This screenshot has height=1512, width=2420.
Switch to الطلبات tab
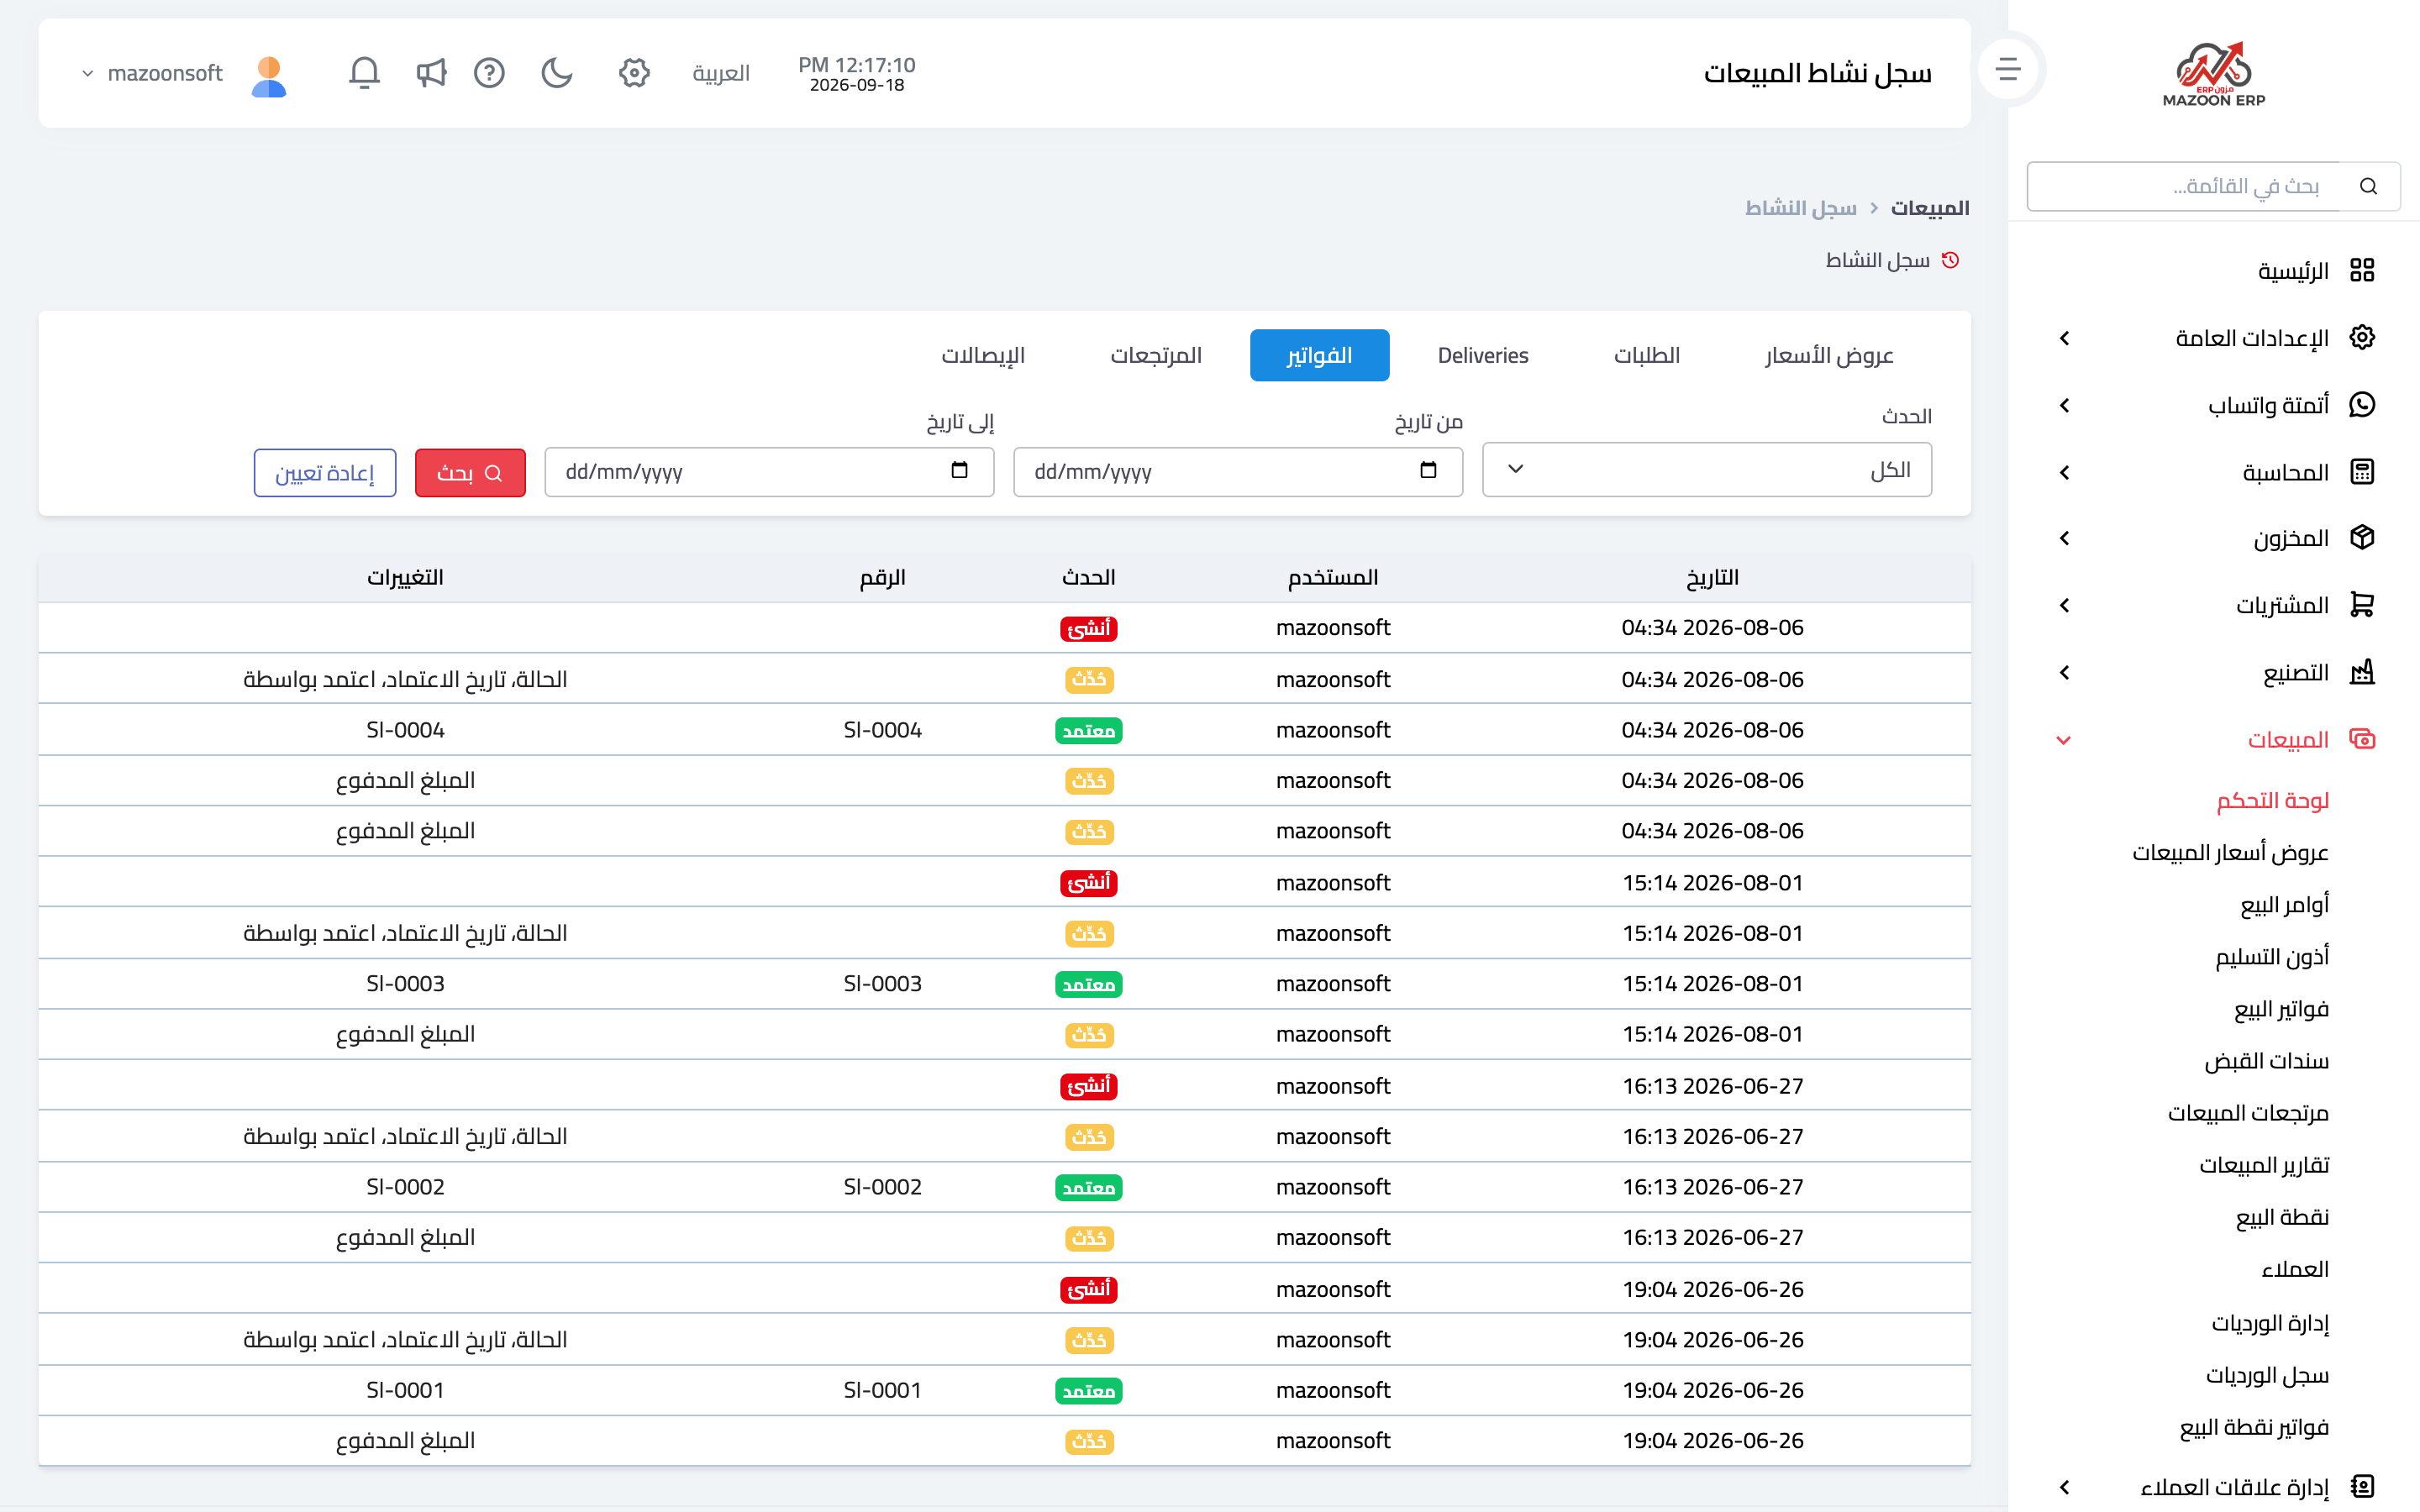[x=1646, y=355]
